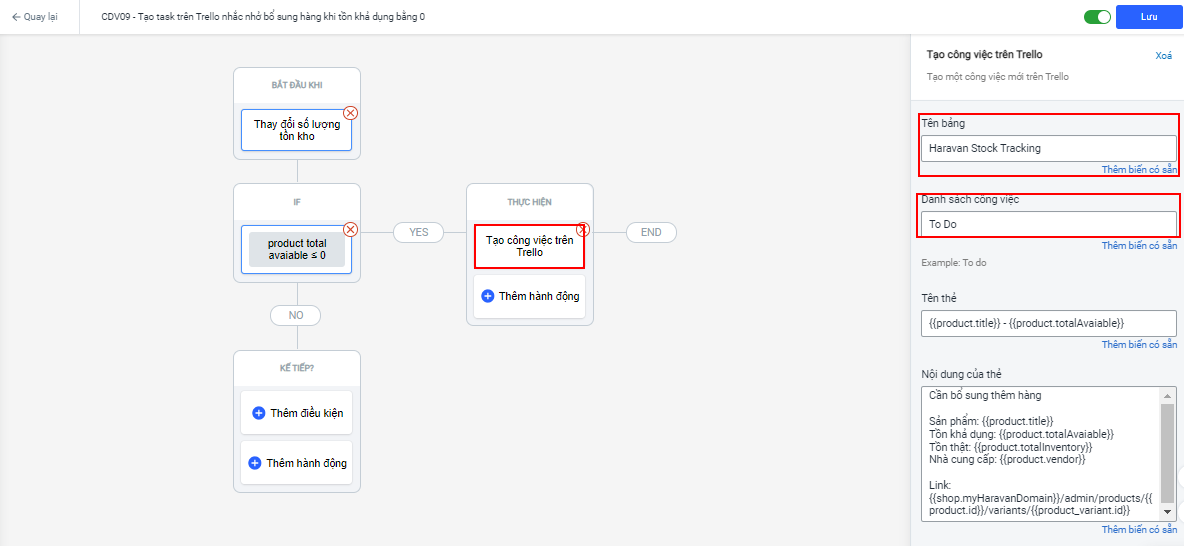This screenshot has width=1184, height=546.
Task: Click the 'Danh sách công việc' field
Action: [1048, 224]
